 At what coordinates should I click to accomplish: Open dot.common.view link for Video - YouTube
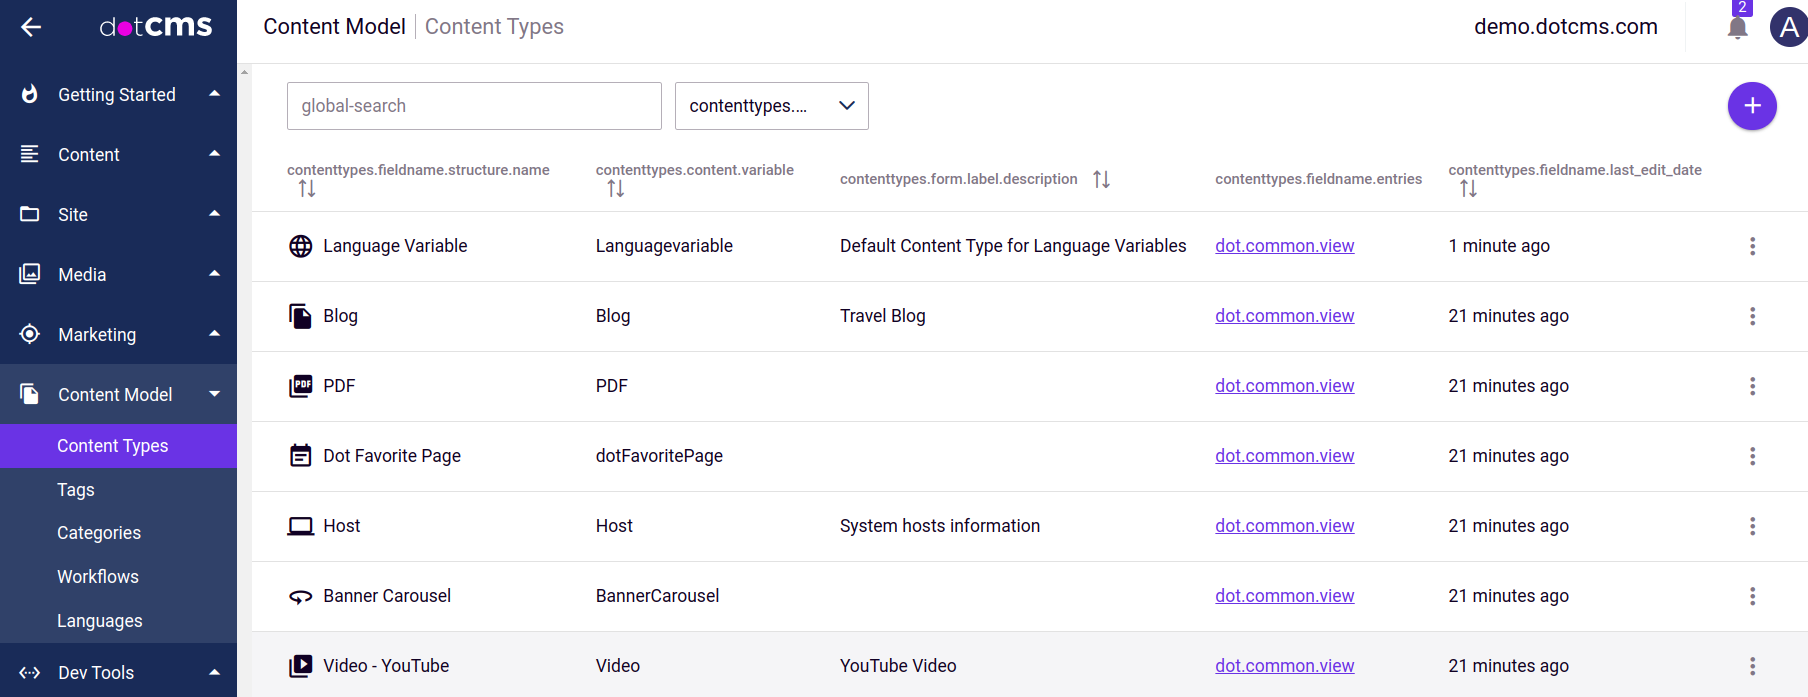tap(1284, 666)
